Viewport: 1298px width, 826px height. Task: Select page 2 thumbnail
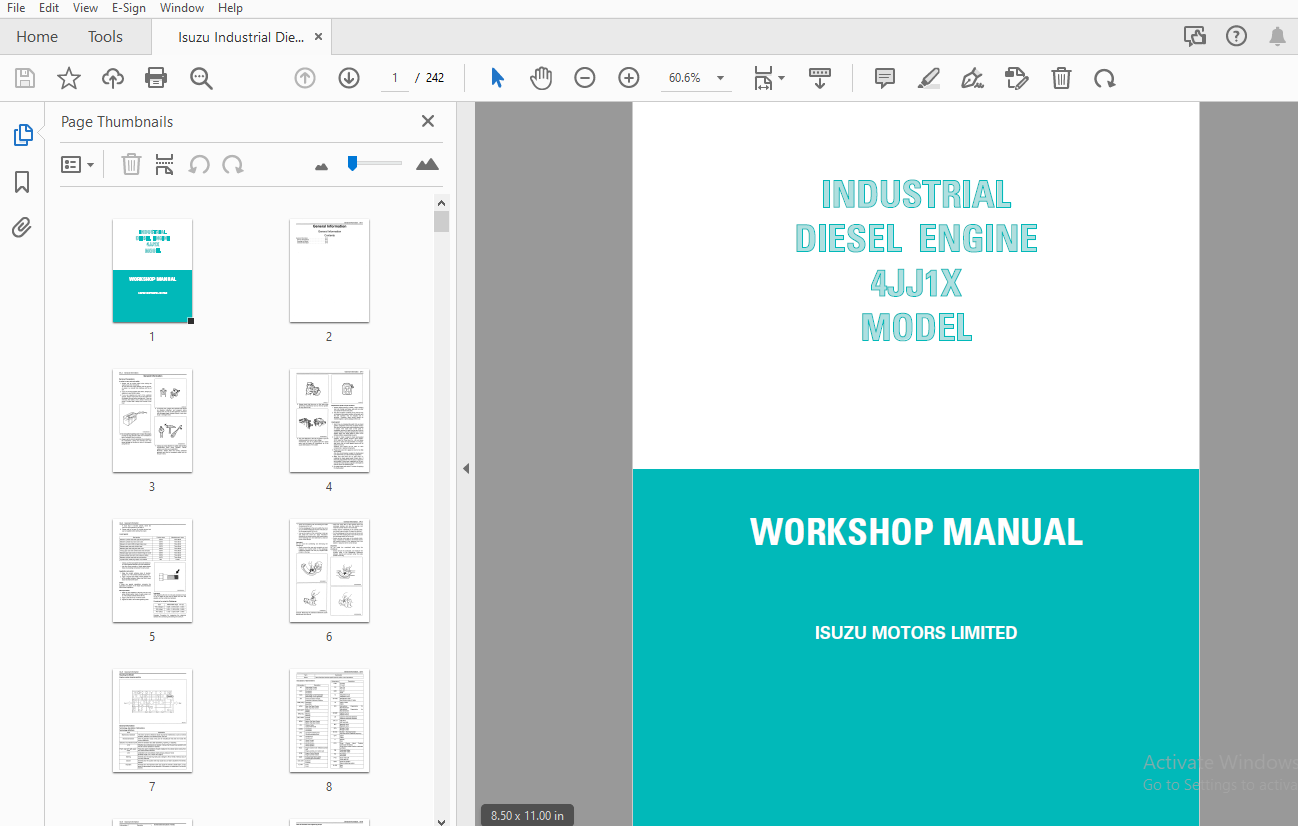(x=329, y=271)
